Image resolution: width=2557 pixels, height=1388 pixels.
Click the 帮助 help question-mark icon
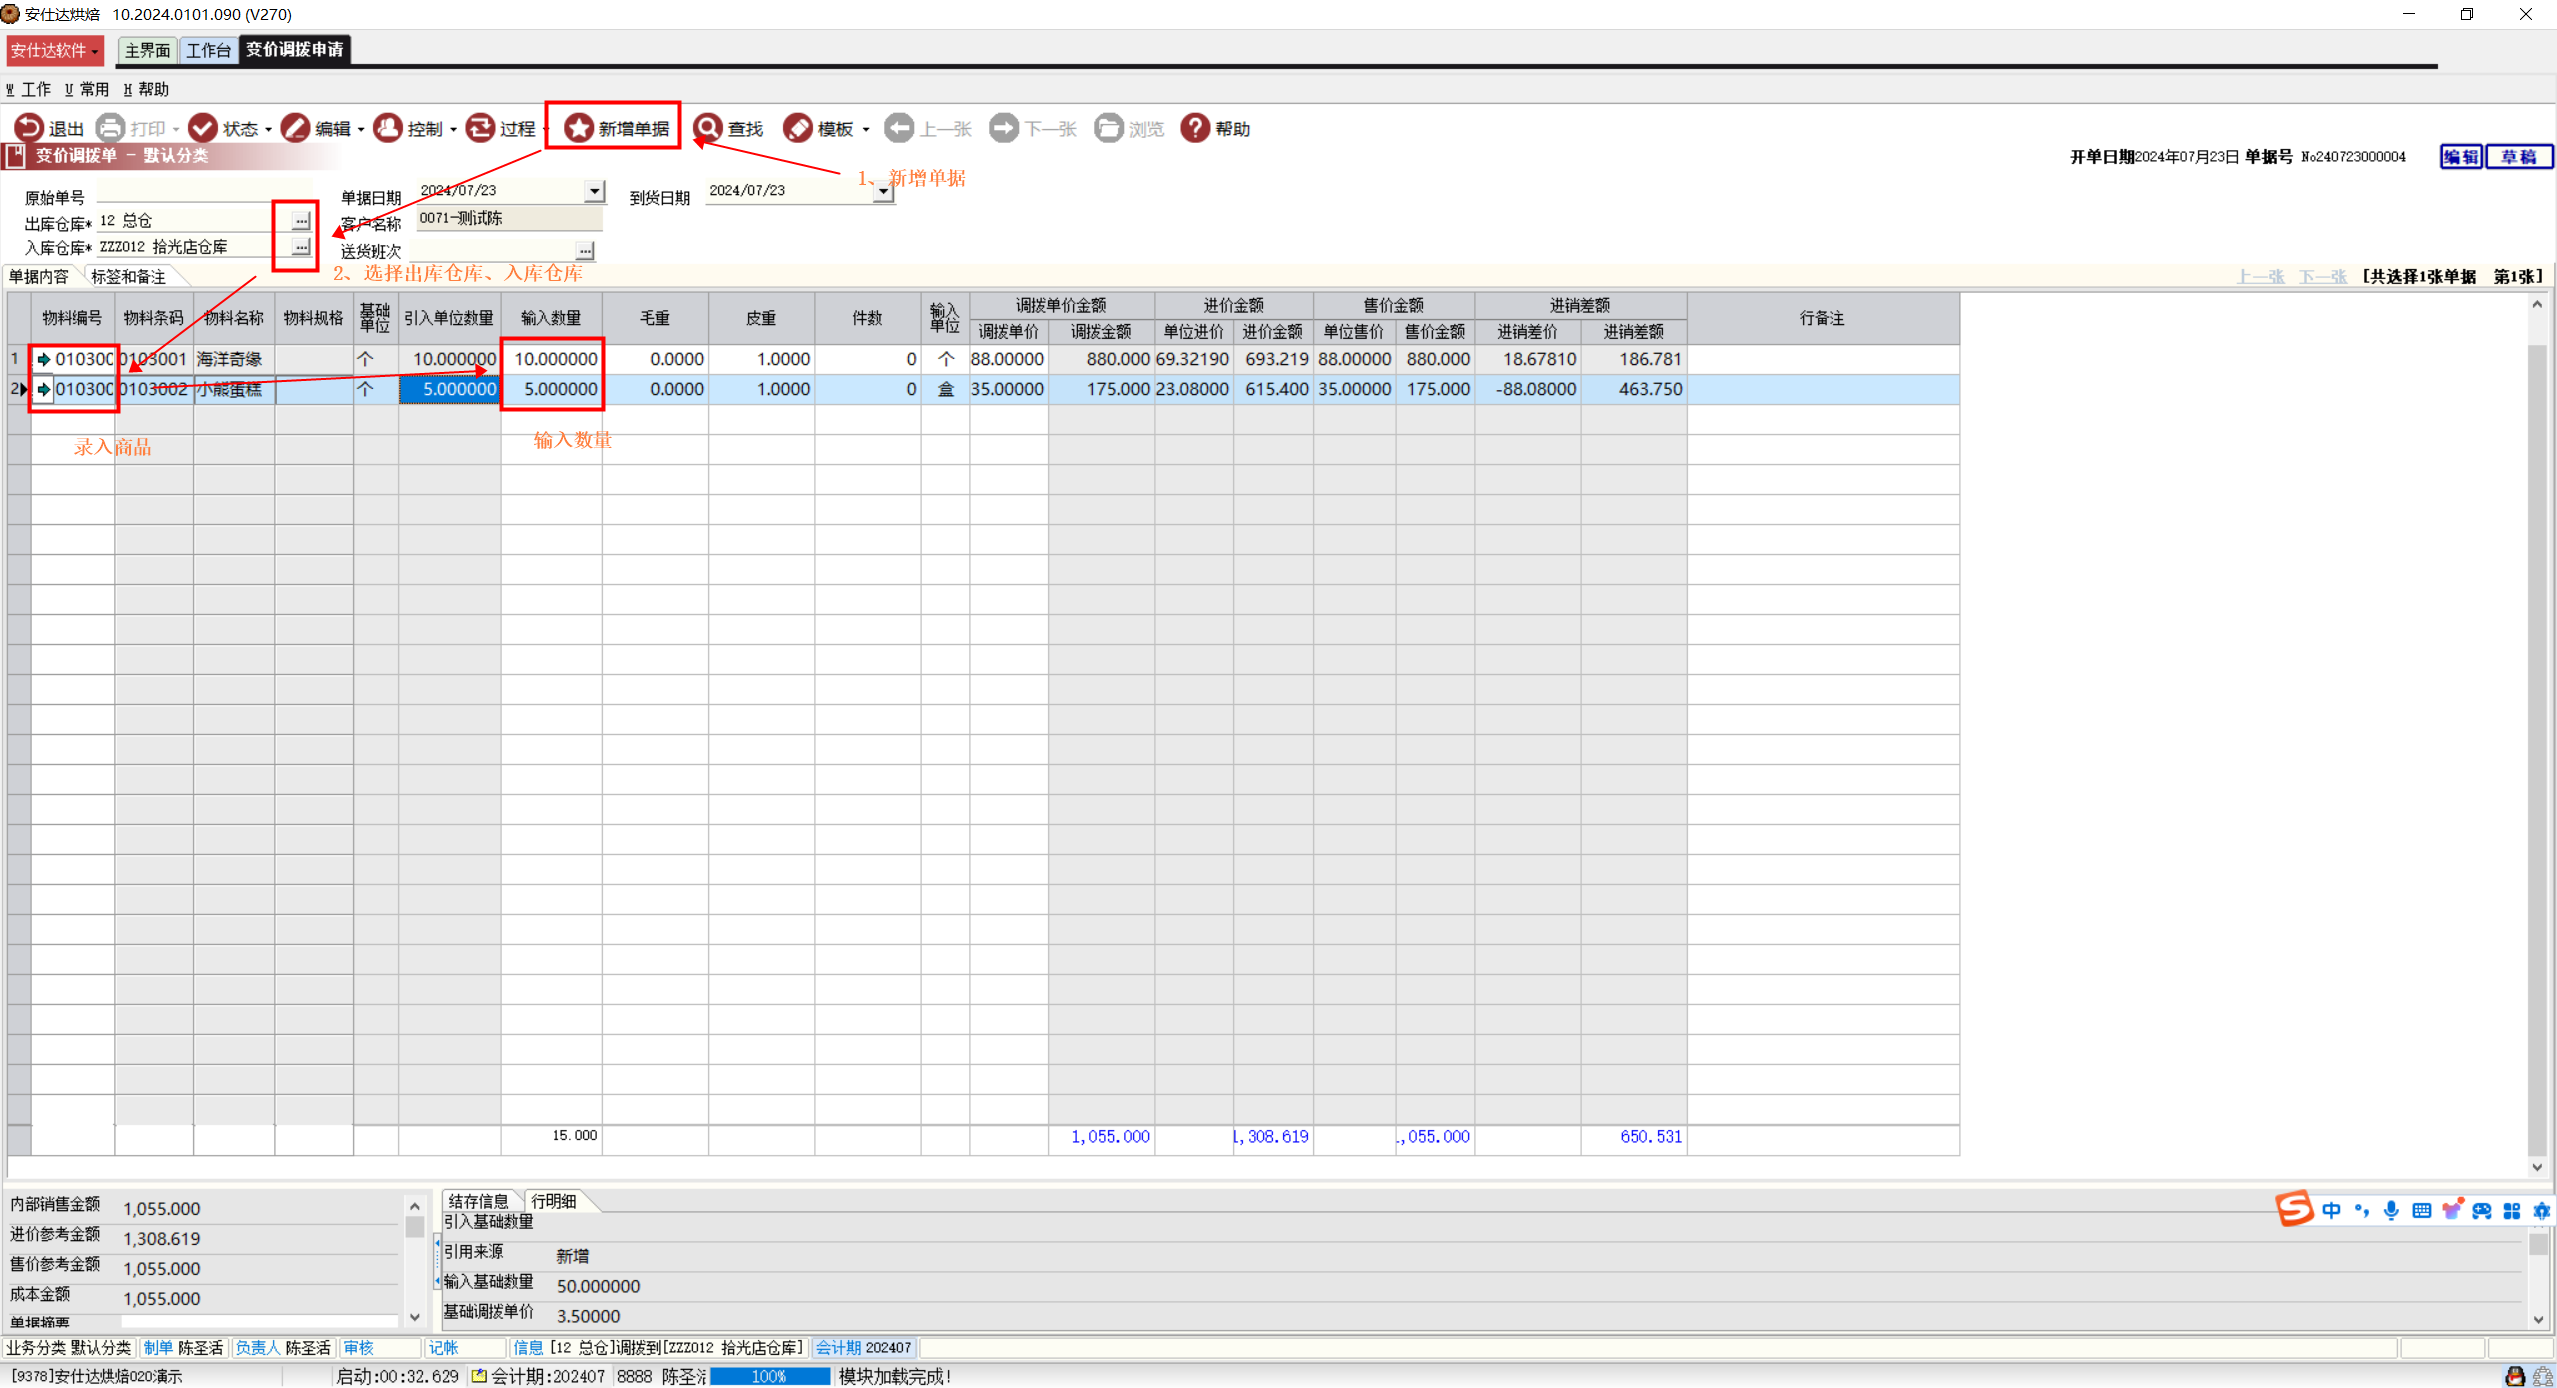click(1195, 128)
